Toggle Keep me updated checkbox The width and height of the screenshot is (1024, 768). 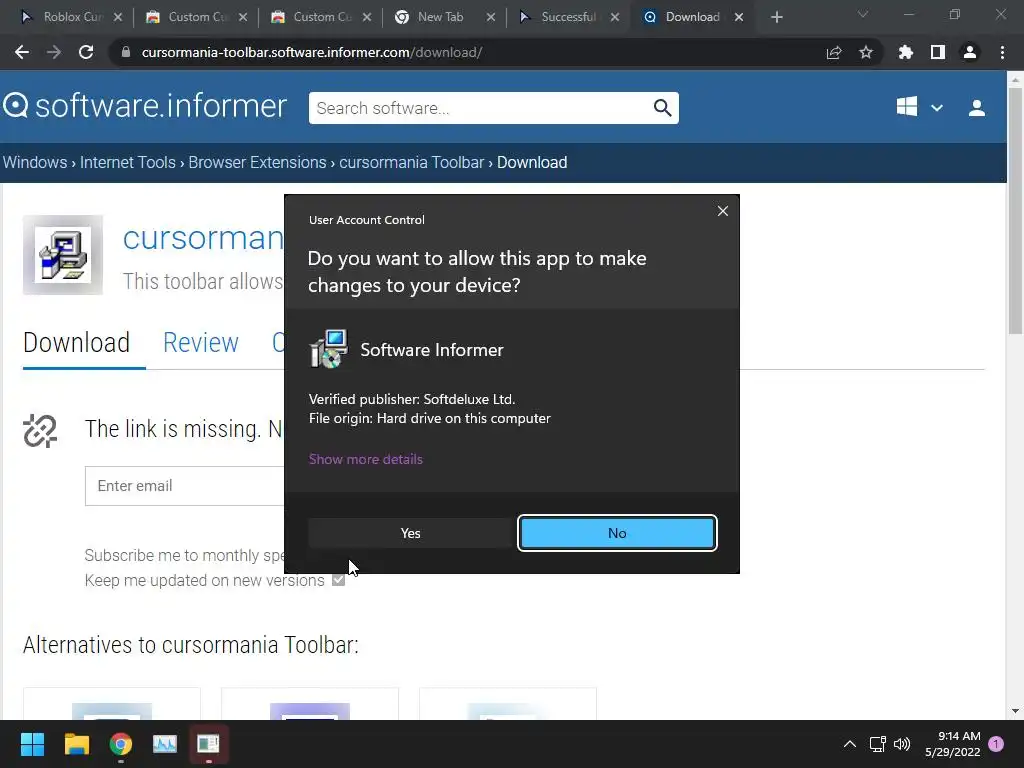pyautogui.click(x=338, y=580)
